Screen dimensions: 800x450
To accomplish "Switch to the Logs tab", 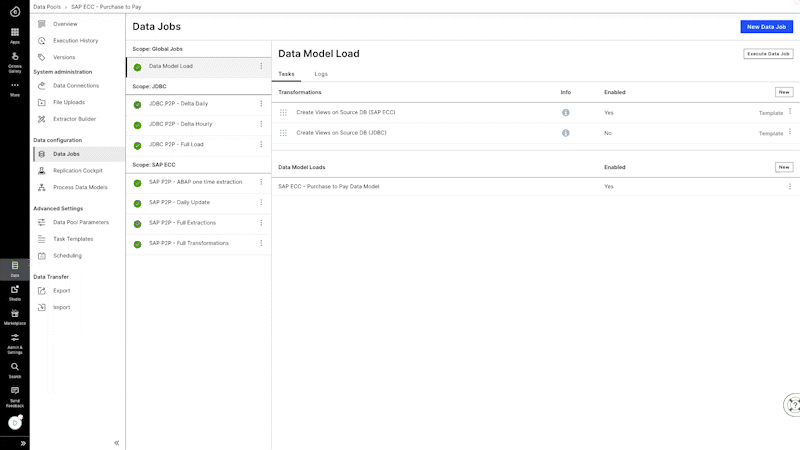I will [321, 74].
